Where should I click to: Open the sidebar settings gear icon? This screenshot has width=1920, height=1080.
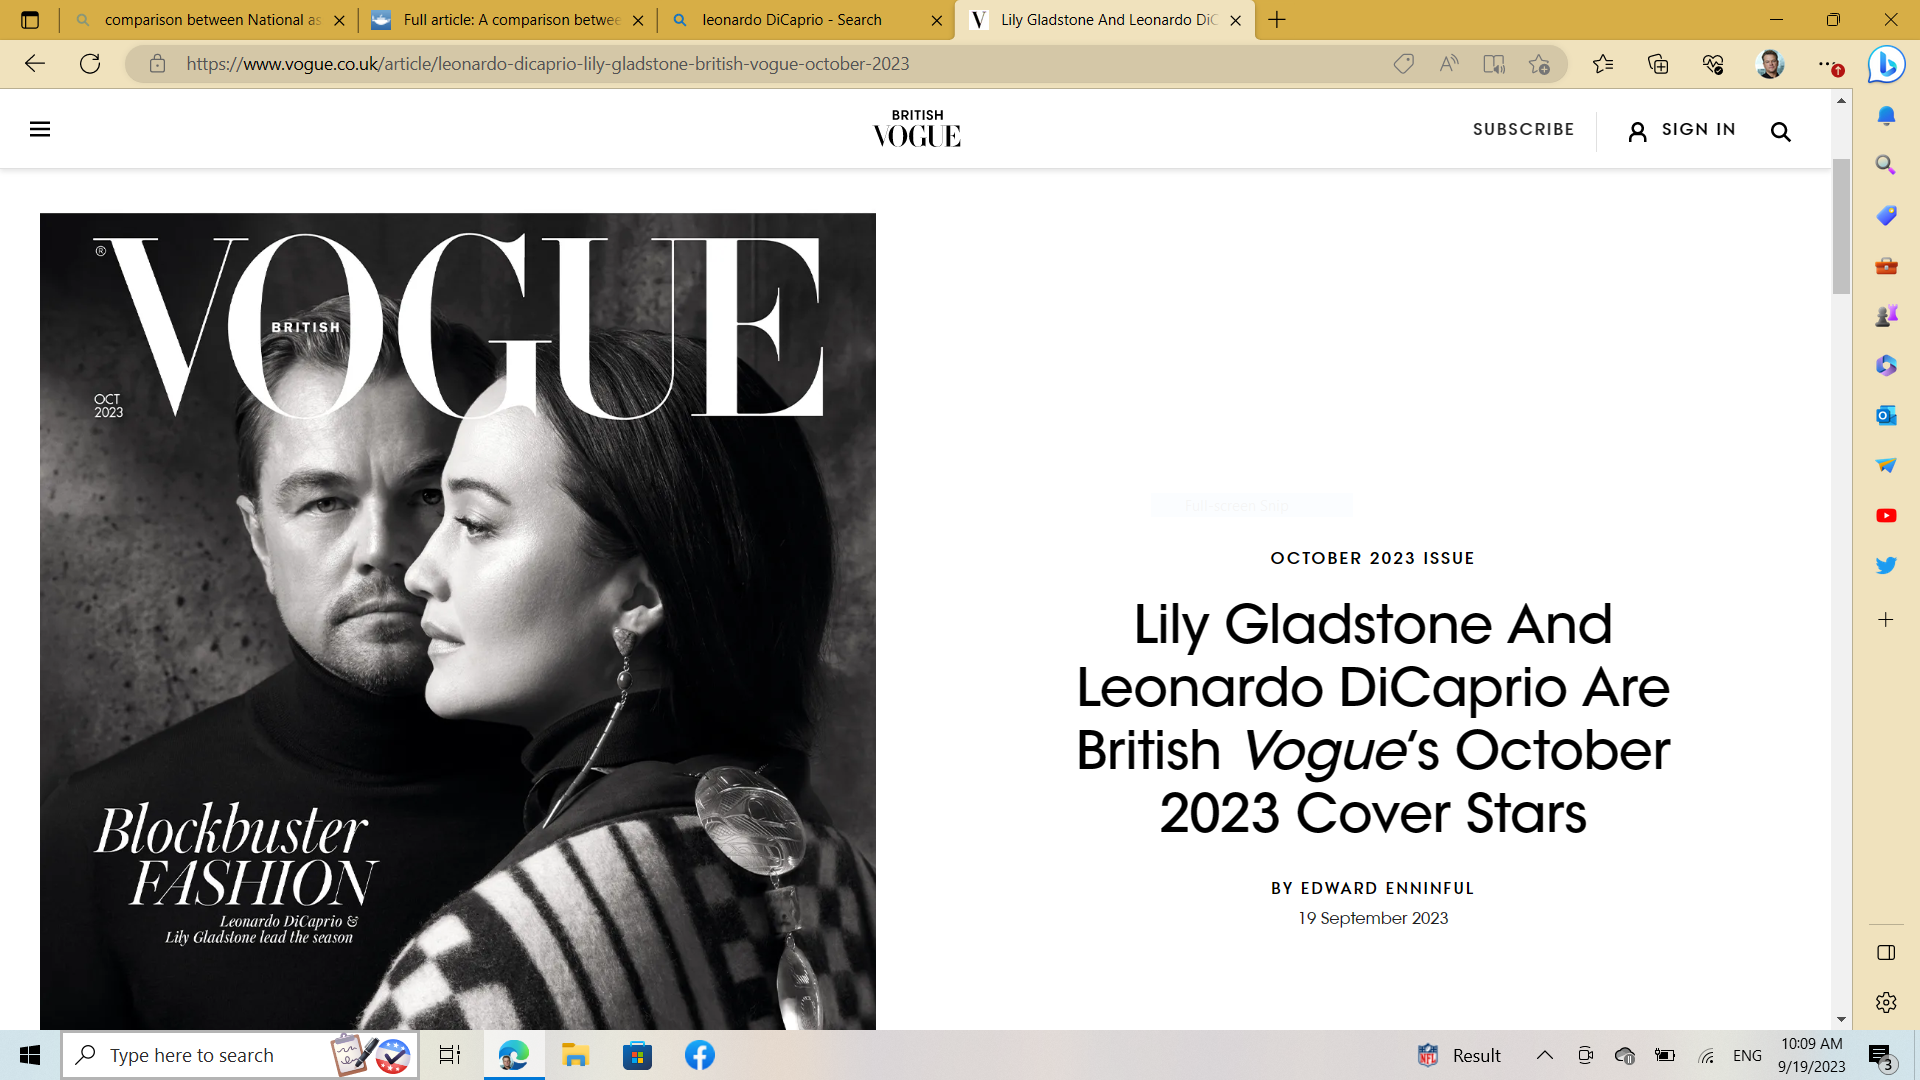[1886, 1002]
